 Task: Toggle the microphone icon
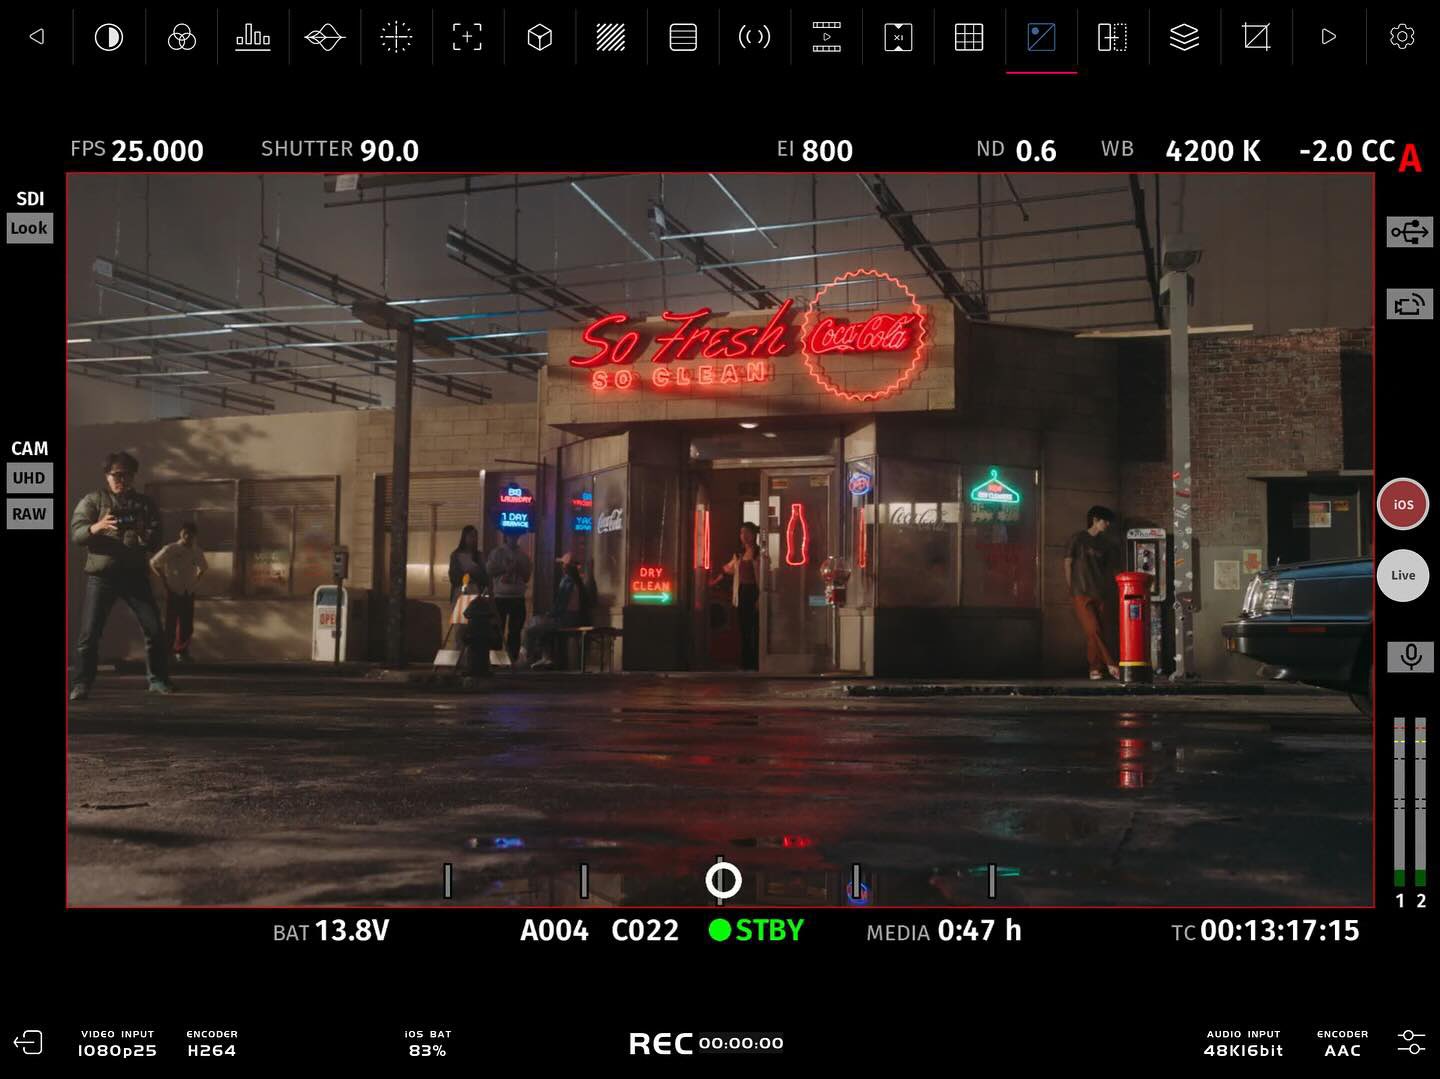point(1410,657)
